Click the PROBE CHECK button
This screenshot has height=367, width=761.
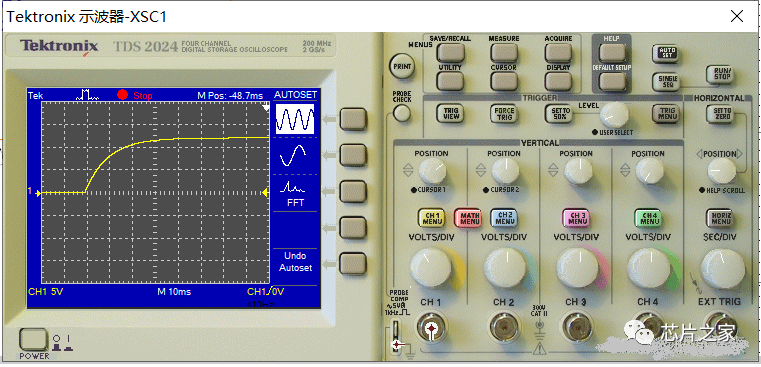[x=401, y=113]
